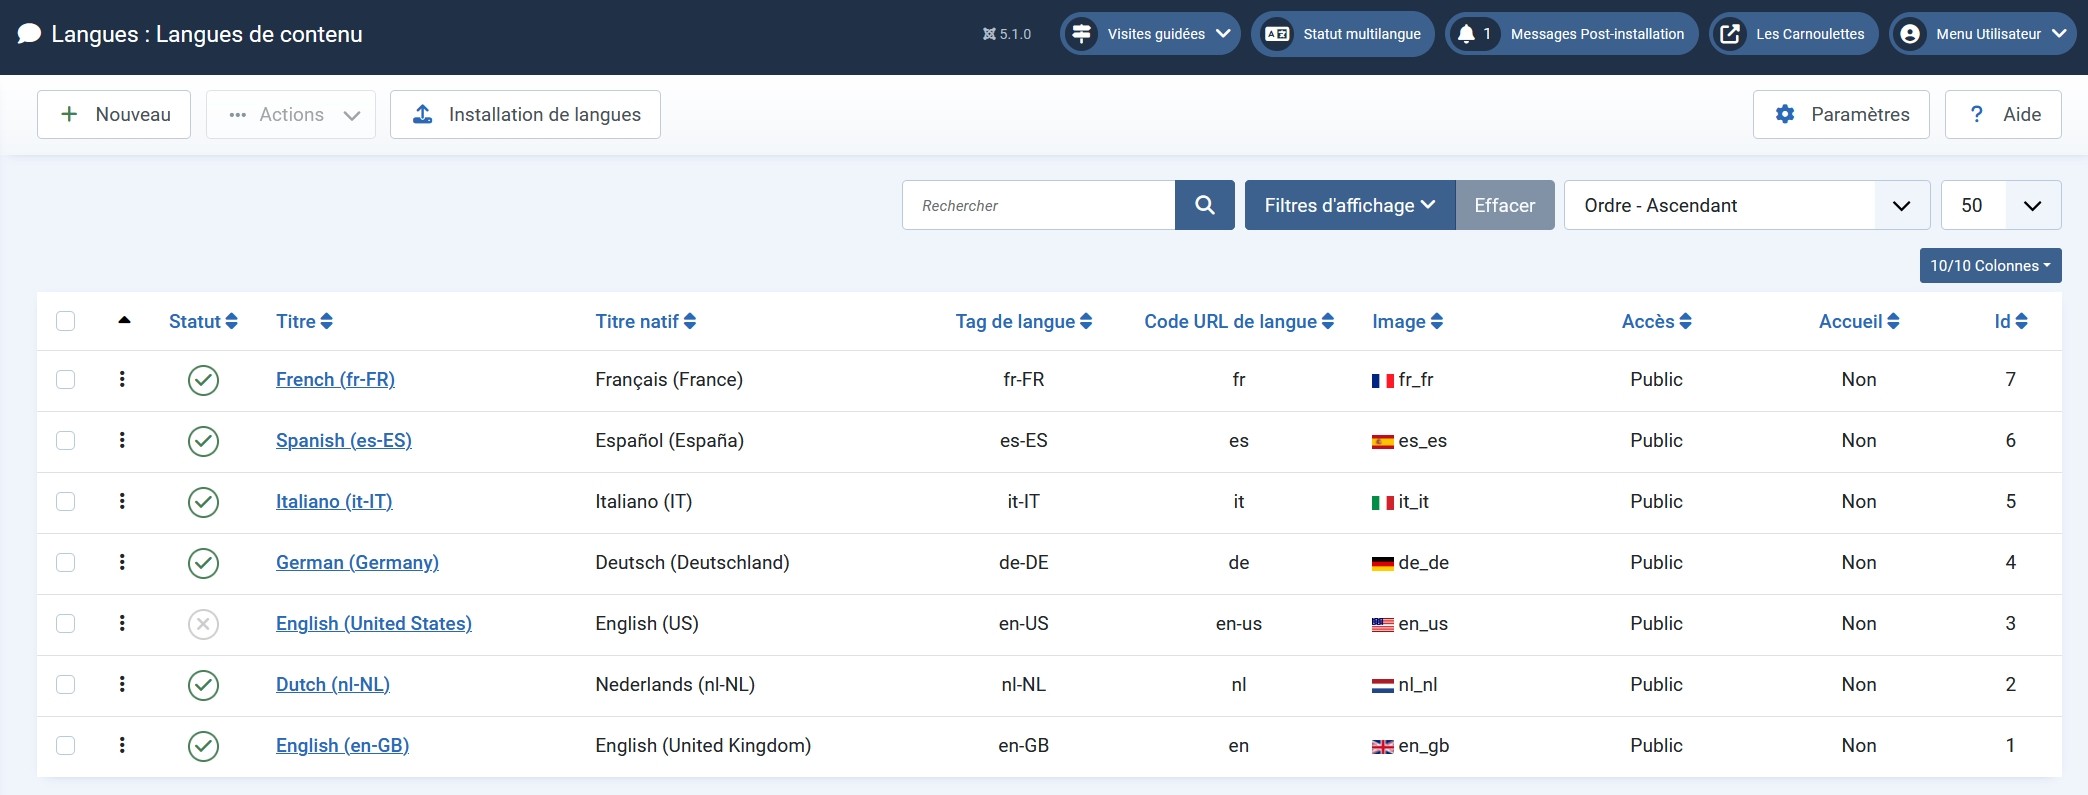Sort table by Id column
2088x795 pixels.
(2011, 321)
